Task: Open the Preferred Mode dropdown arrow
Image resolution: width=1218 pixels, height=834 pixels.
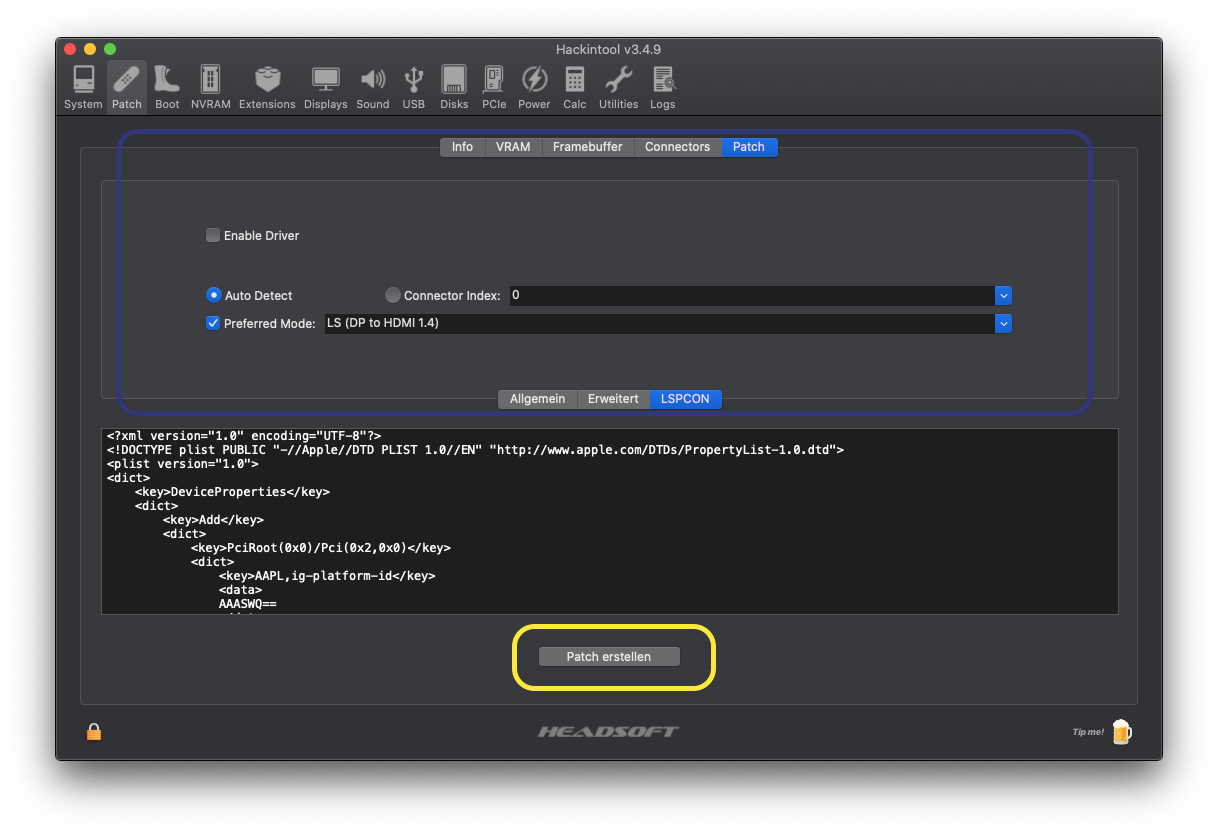Action: pos(1004,323)
